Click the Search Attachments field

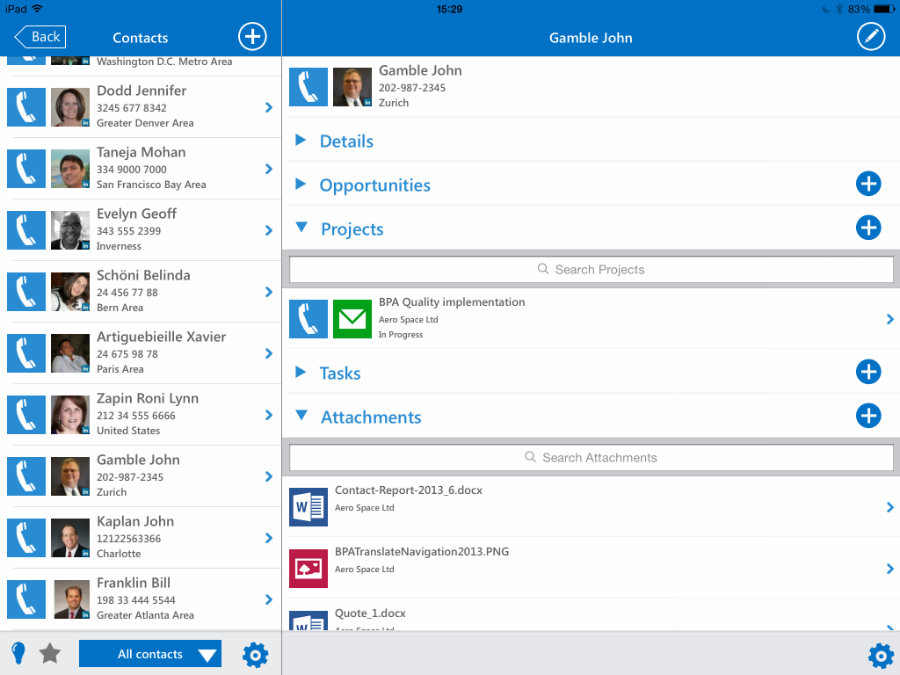pos(591,457)
